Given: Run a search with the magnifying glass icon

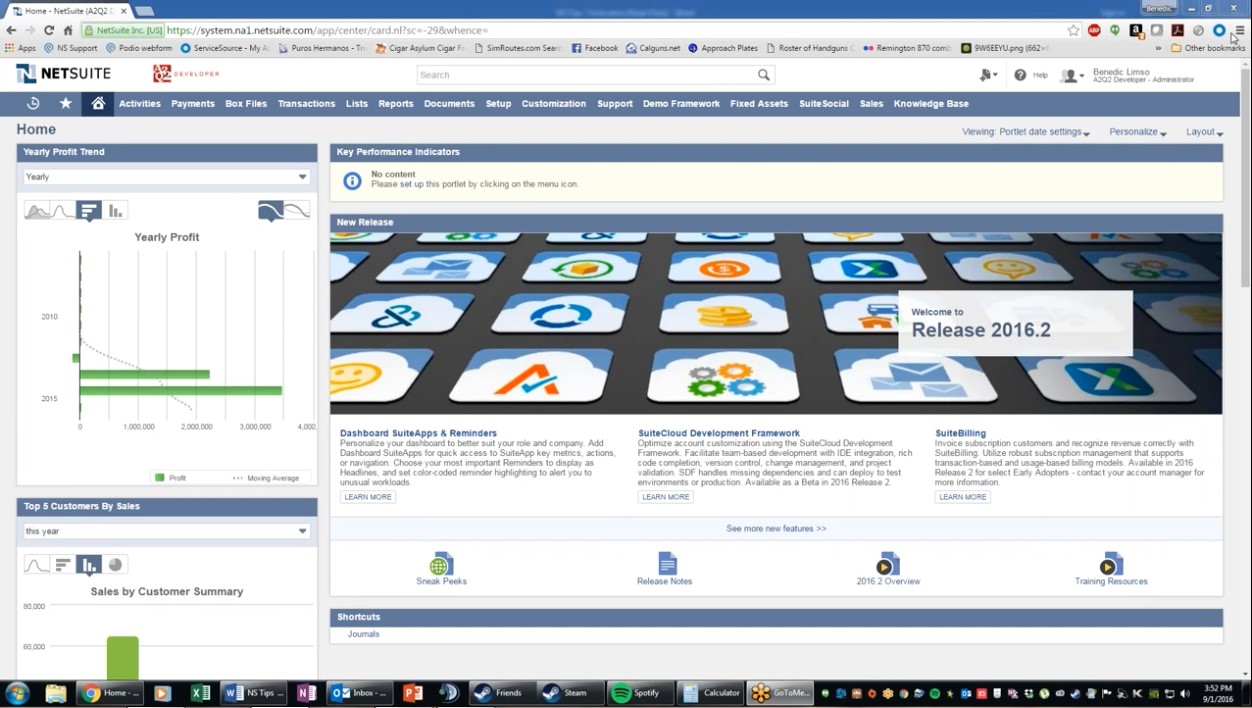Looking at the screenshot, I should click(764, 74).
